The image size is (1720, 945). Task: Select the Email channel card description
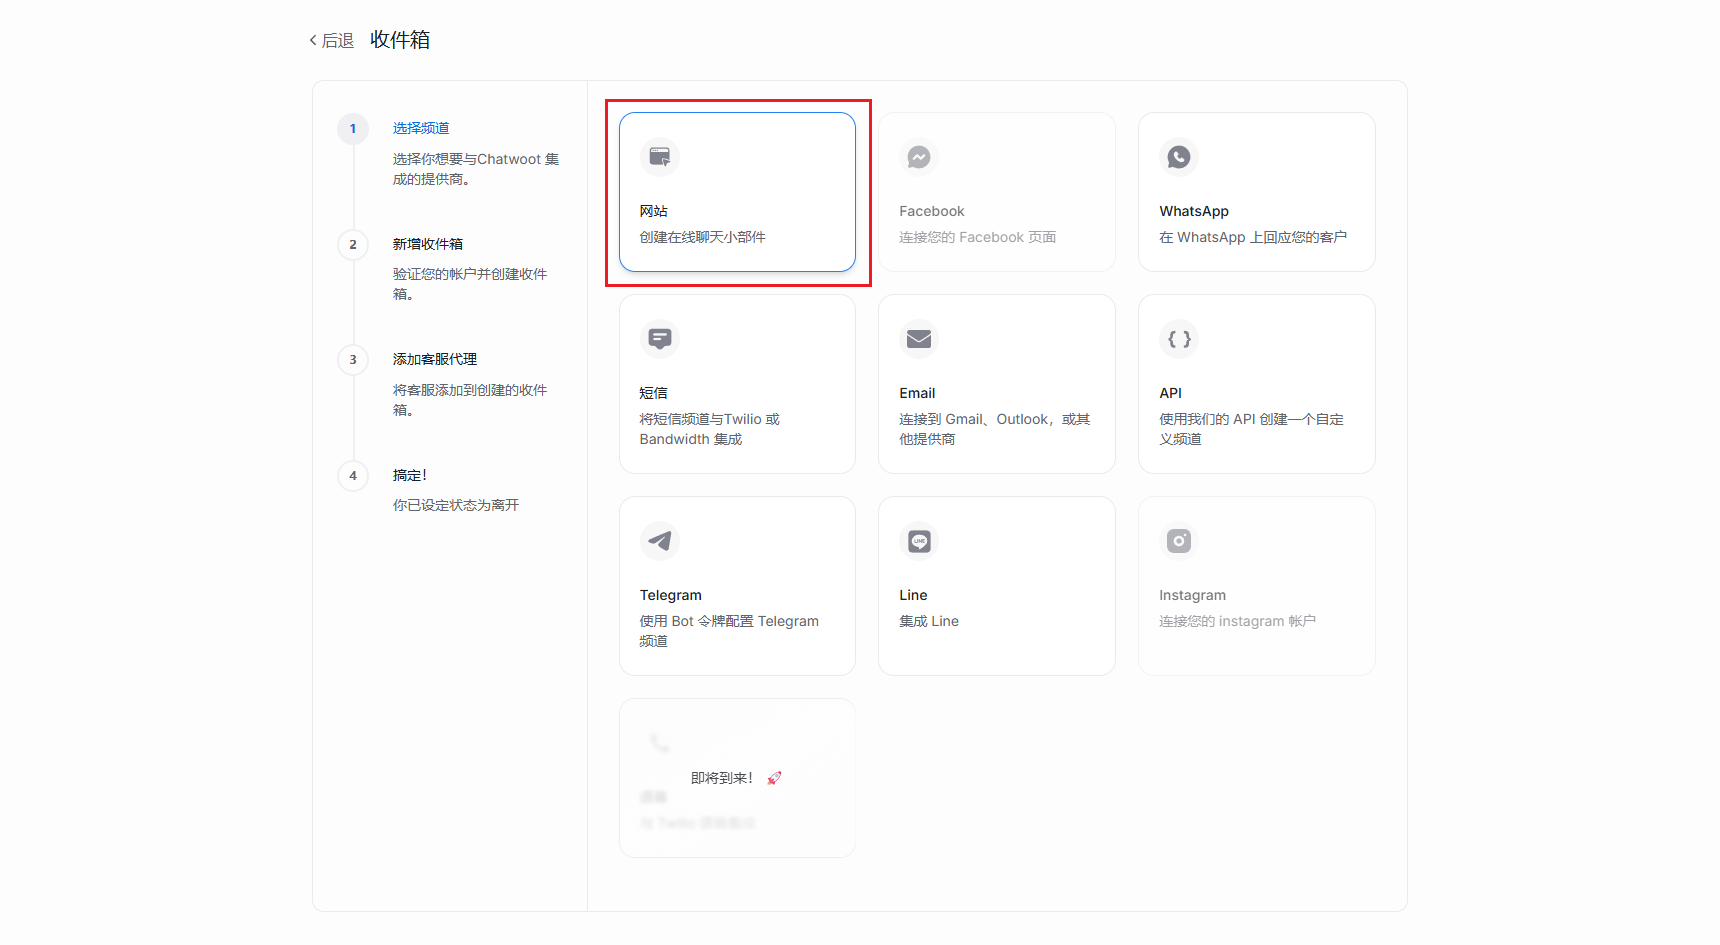click(994, 429)
